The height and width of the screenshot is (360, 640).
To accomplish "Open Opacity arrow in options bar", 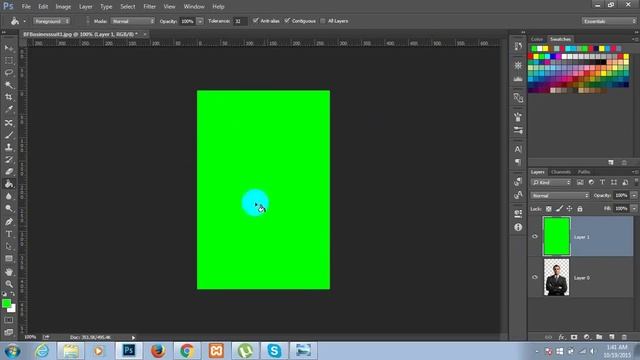I will coord(200,21).
